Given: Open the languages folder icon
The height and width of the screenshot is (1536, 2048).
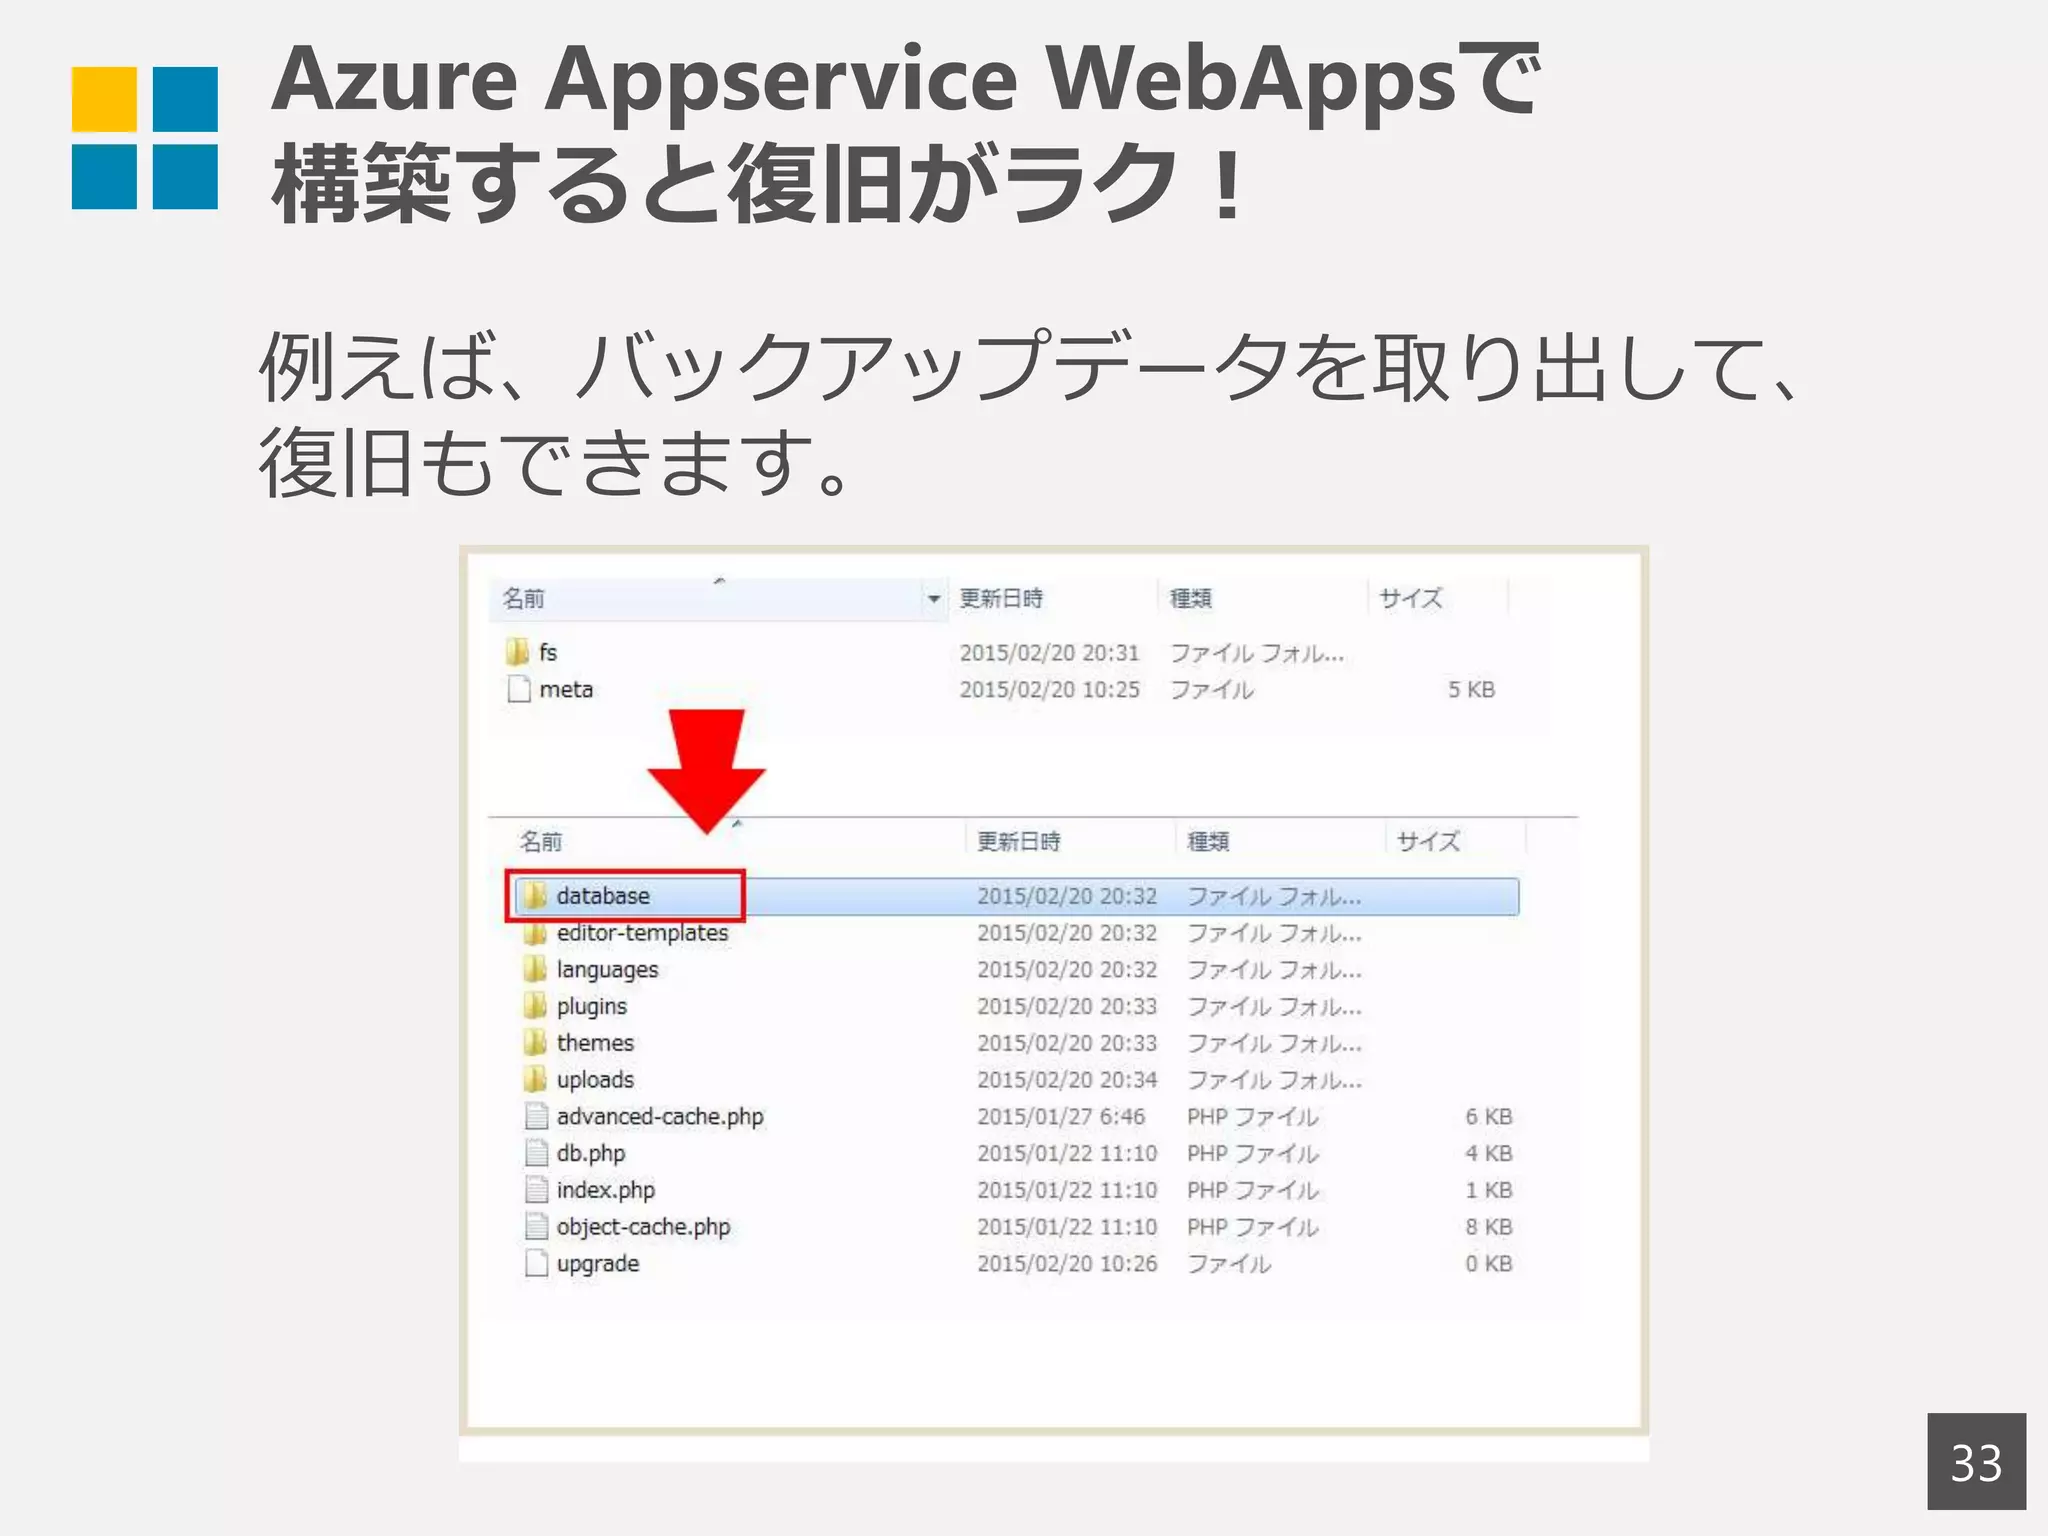Looking at the screenshot, I should (535, 969).
